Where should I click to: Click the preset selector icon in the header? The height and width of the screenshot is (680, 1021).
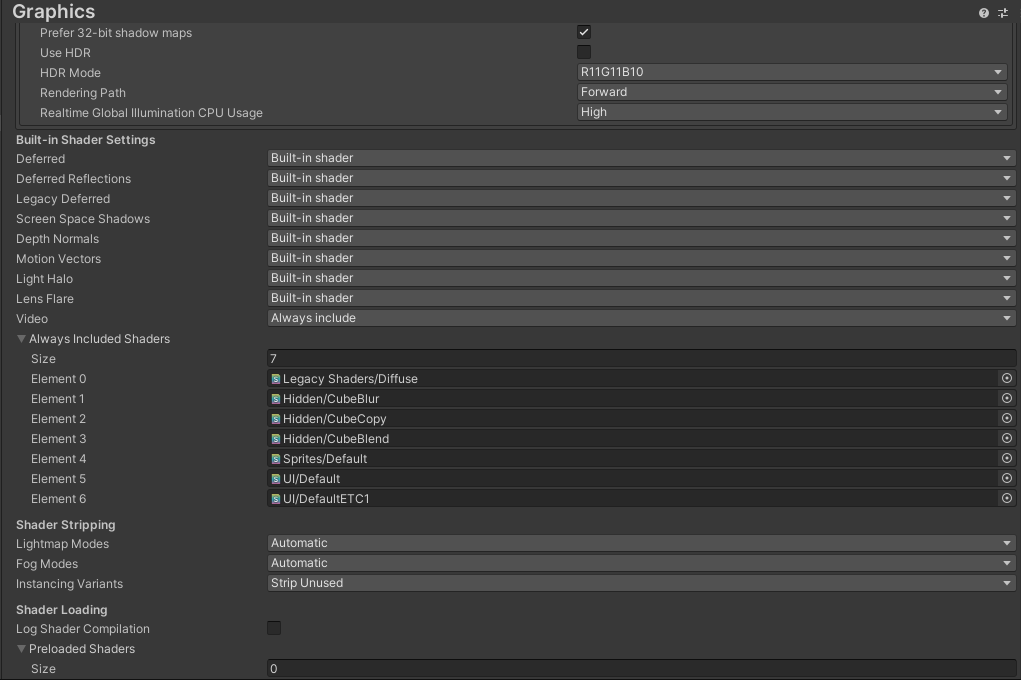pyautogui.click(x=1003, y=13)
